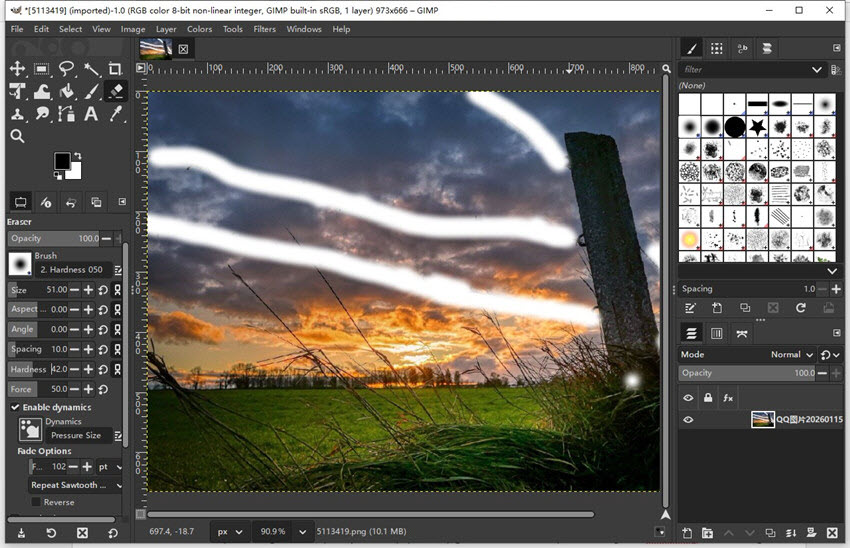Reset the brush Angle to default

tap(102, 330)
